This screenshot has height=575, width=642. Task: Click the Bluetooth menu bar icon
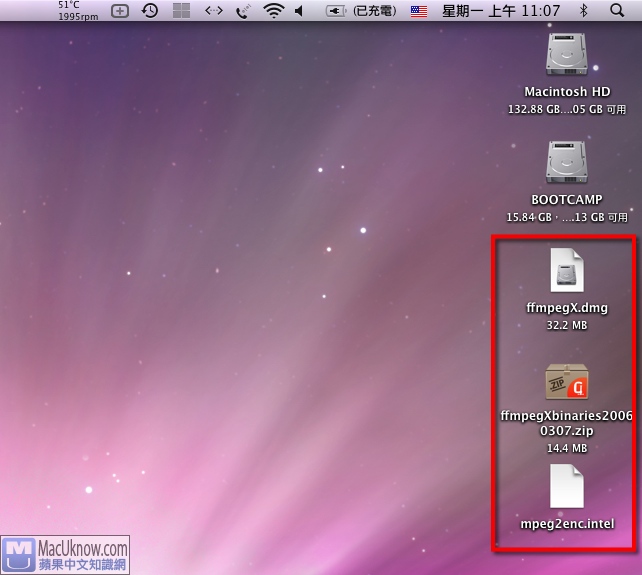583,11
